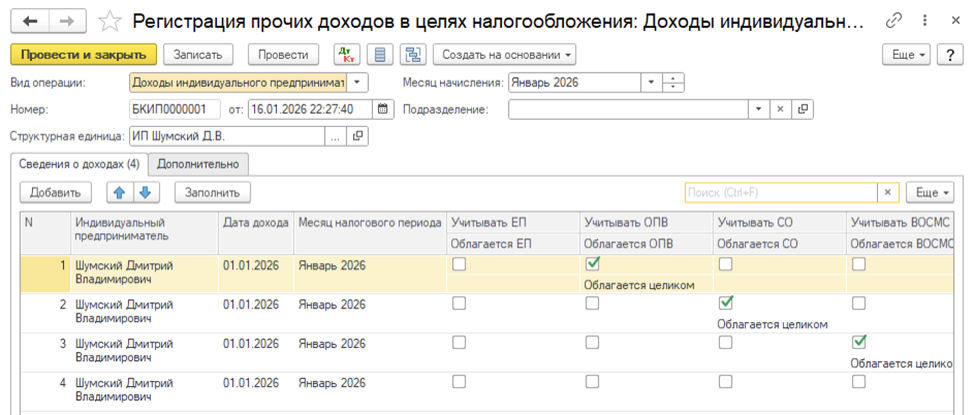Select the Сведения о доходах tab
Screen dimensions: 974x415
(x=77, y=164)
